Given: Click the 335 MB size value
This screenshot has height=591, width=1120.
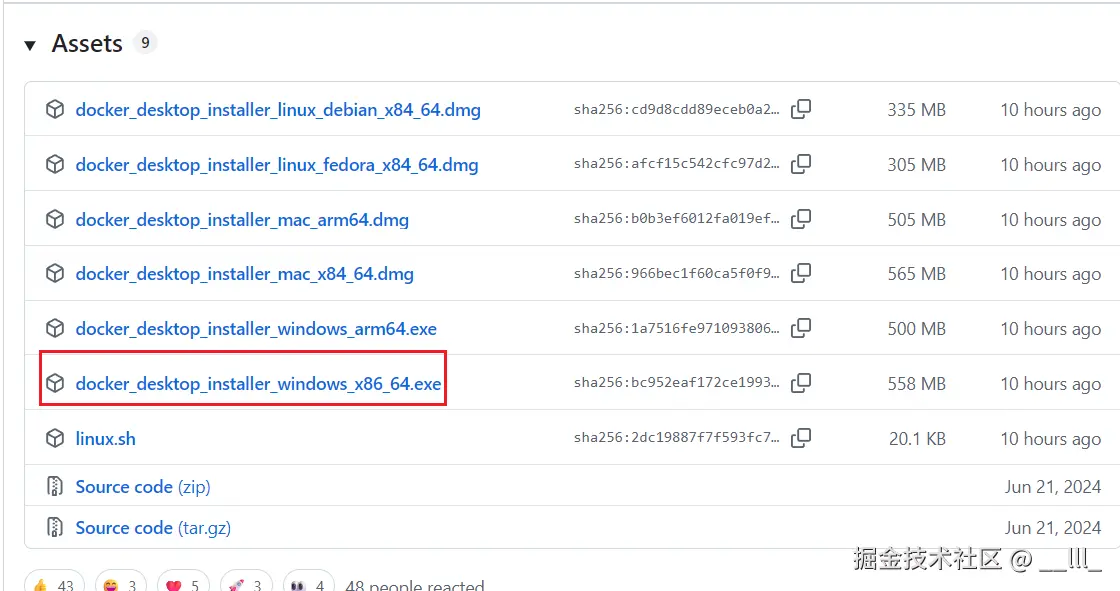Looking at the screenshot, I should tap(916, 110).
